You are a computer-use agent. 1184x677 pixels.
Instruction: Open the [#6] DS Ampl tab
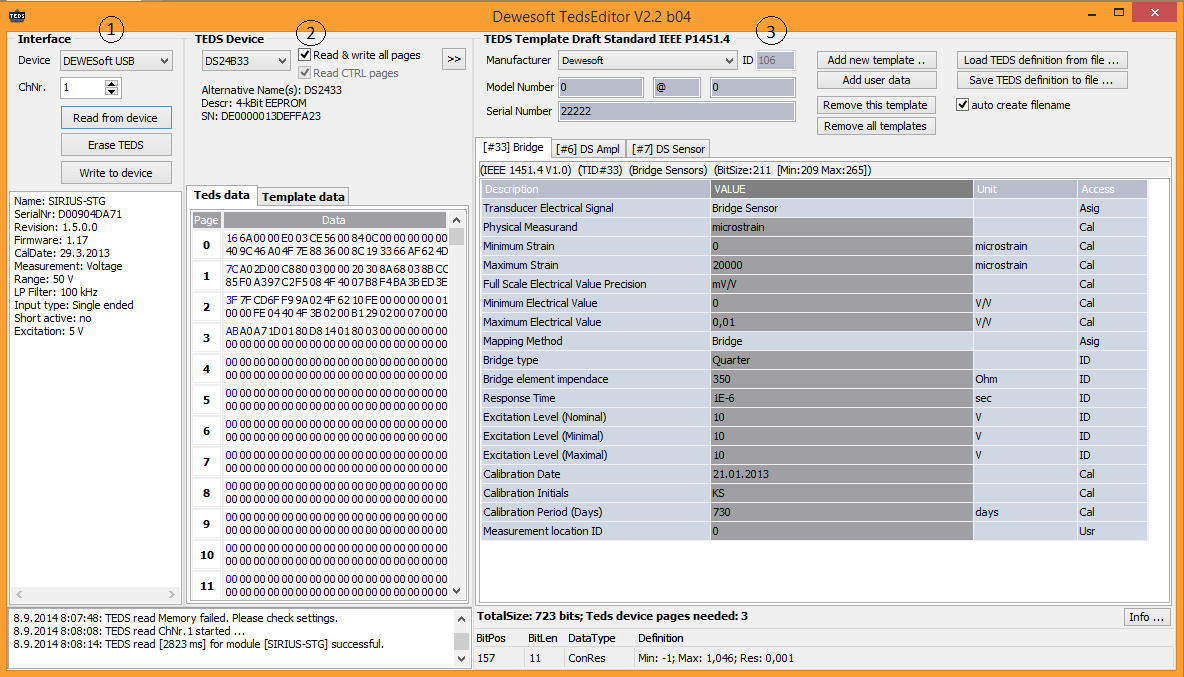tap(587, 149)
